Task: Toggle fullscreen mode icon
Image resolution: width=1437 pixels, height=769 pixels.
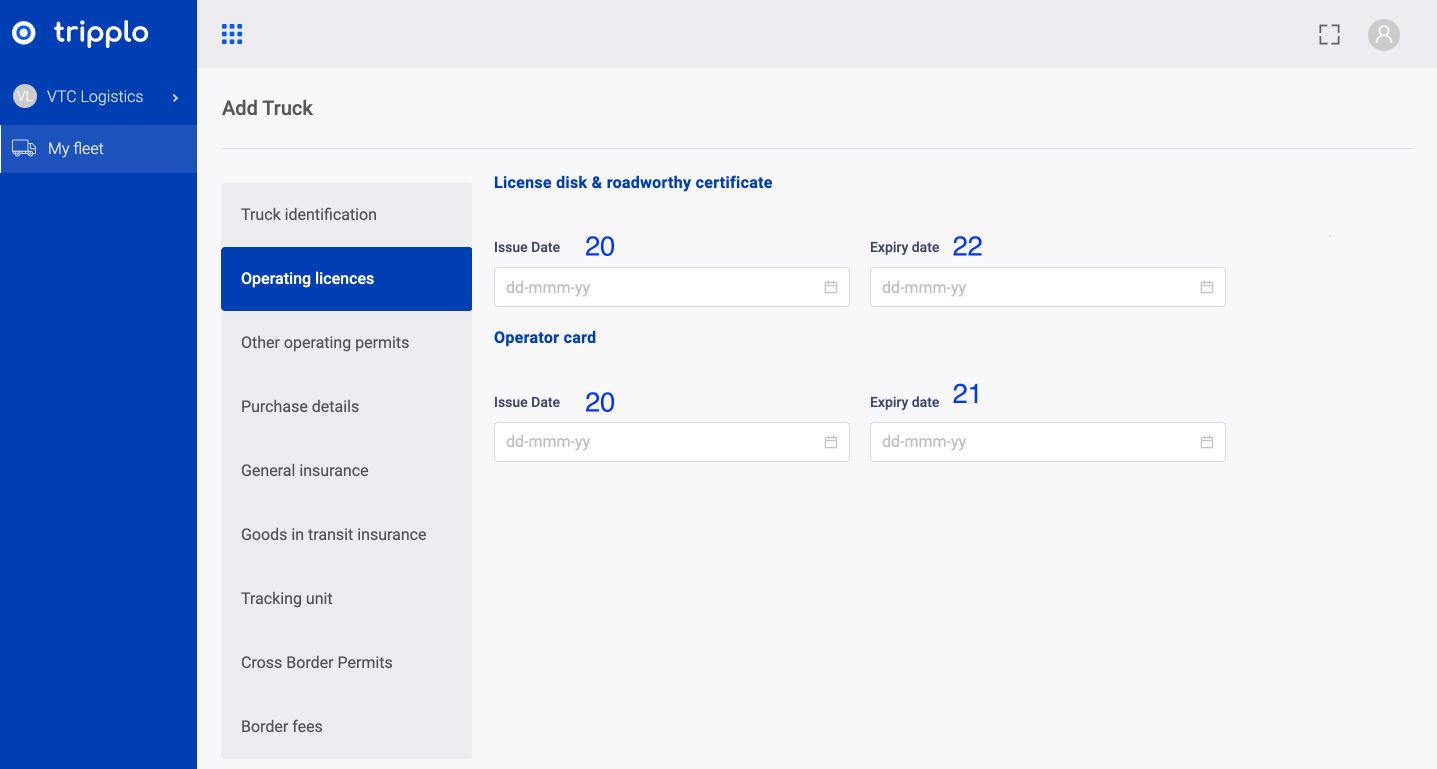Action: pos(1329,35)
